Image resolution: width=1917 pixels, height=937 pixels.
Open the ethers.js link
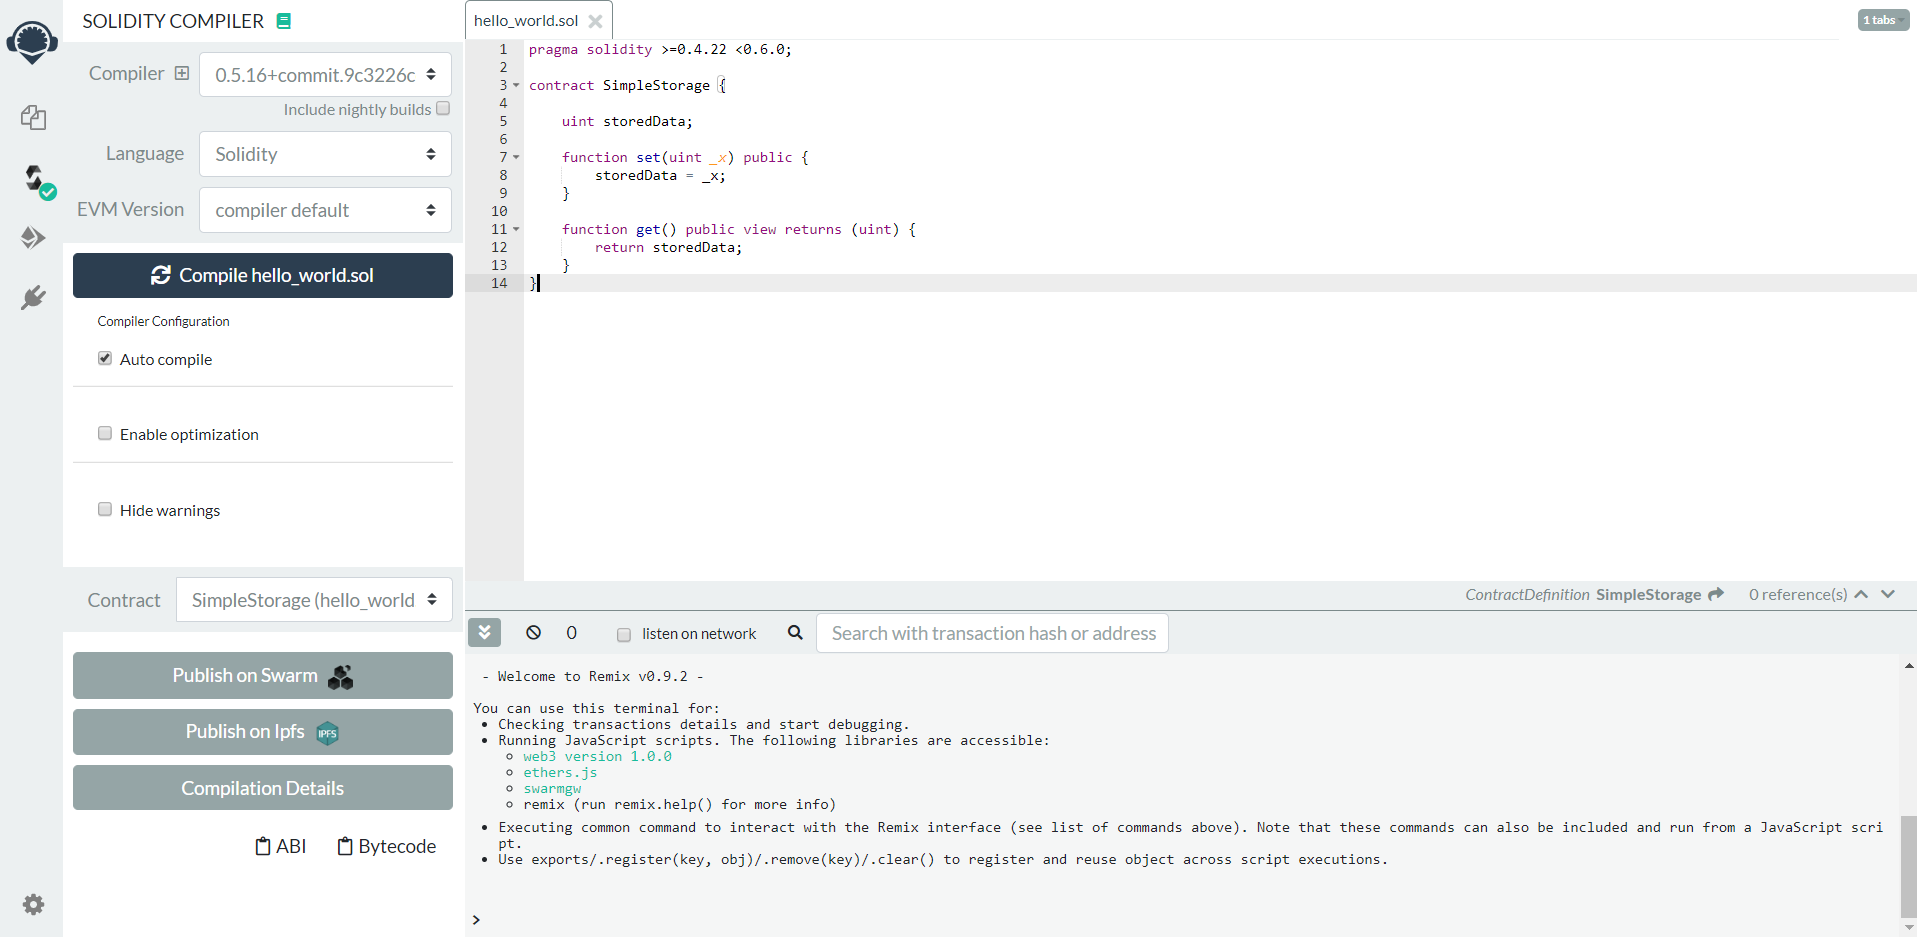(560, 772)
